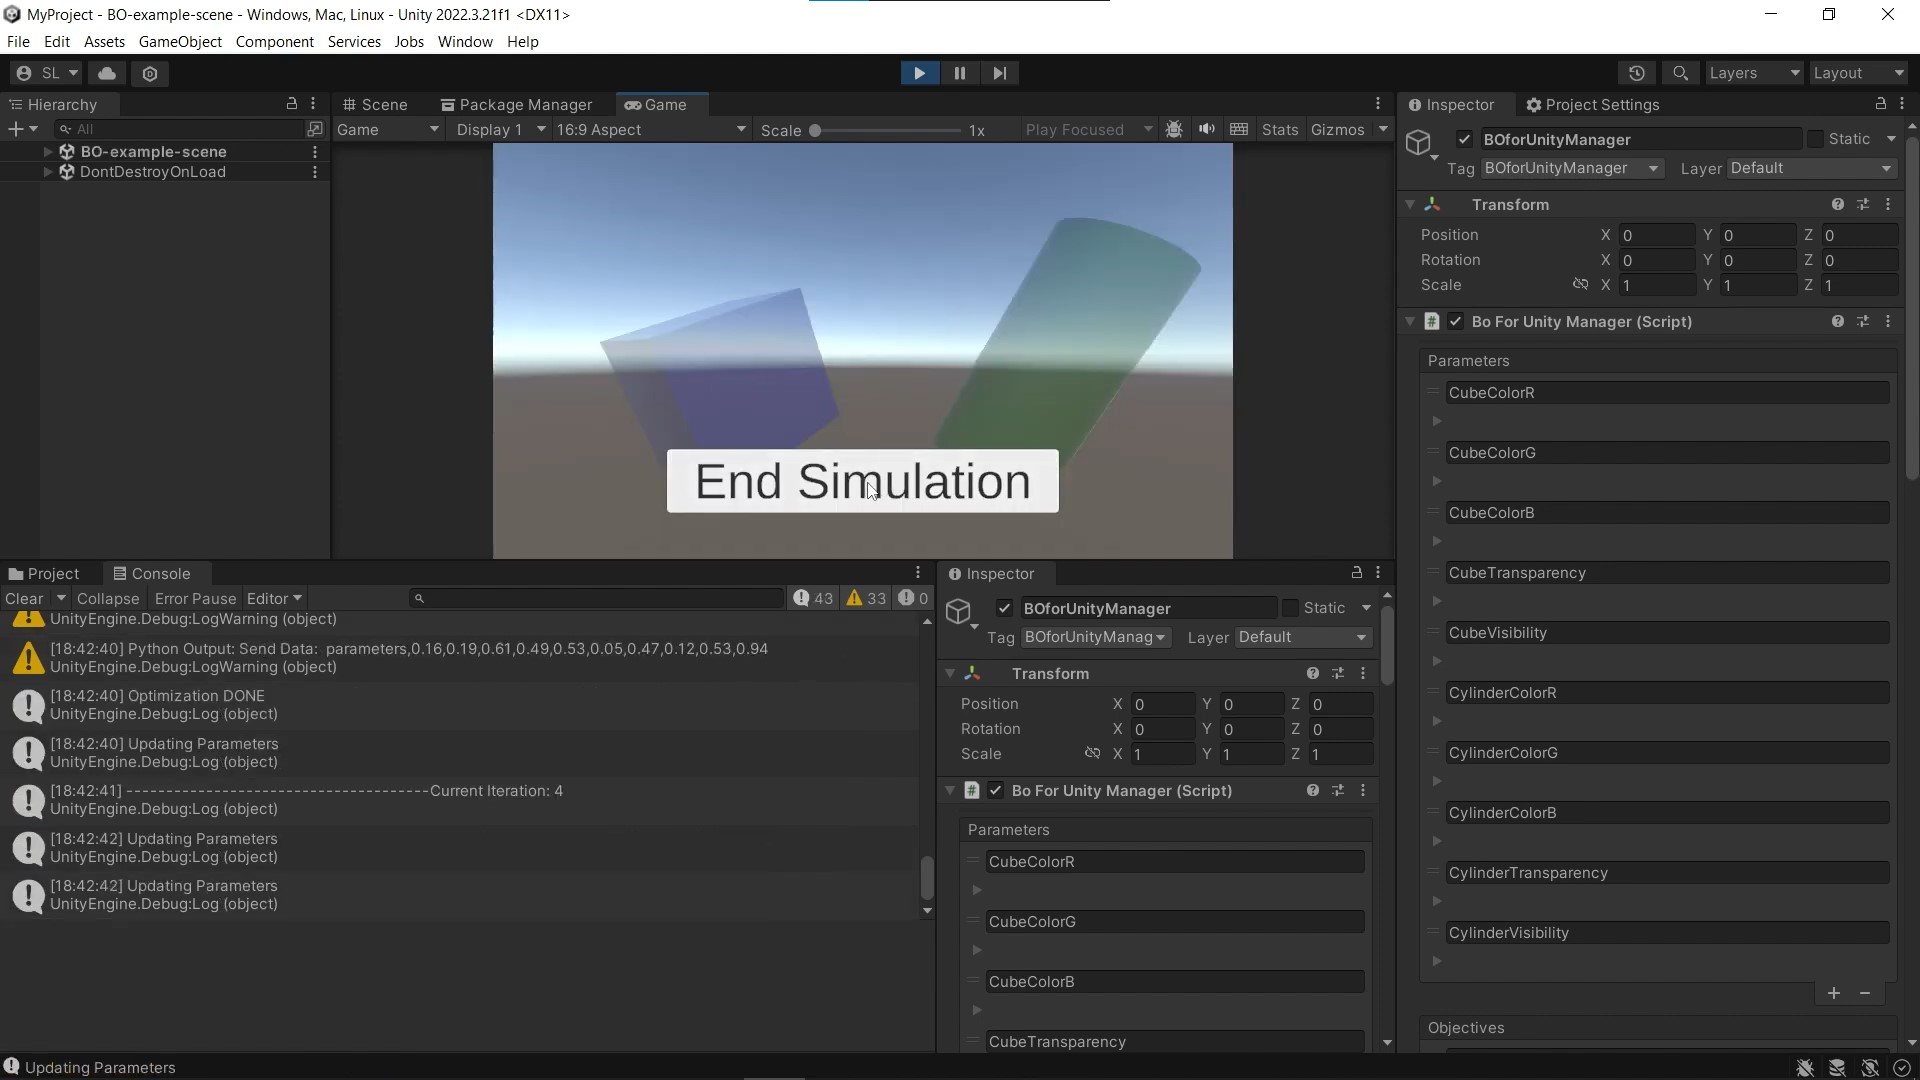Click the End Simulation button
The image size is (1920, 1080).
[862, 481]
